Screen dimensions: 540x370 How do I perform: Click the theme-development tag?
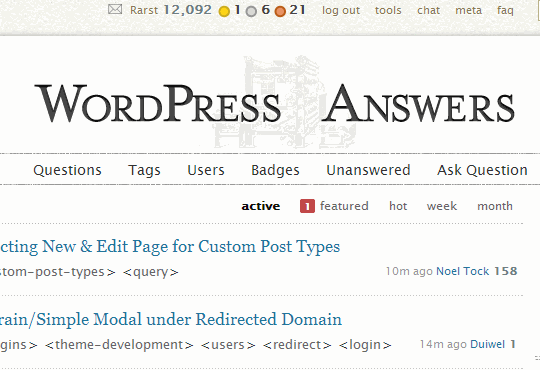(x=119, y=345)
